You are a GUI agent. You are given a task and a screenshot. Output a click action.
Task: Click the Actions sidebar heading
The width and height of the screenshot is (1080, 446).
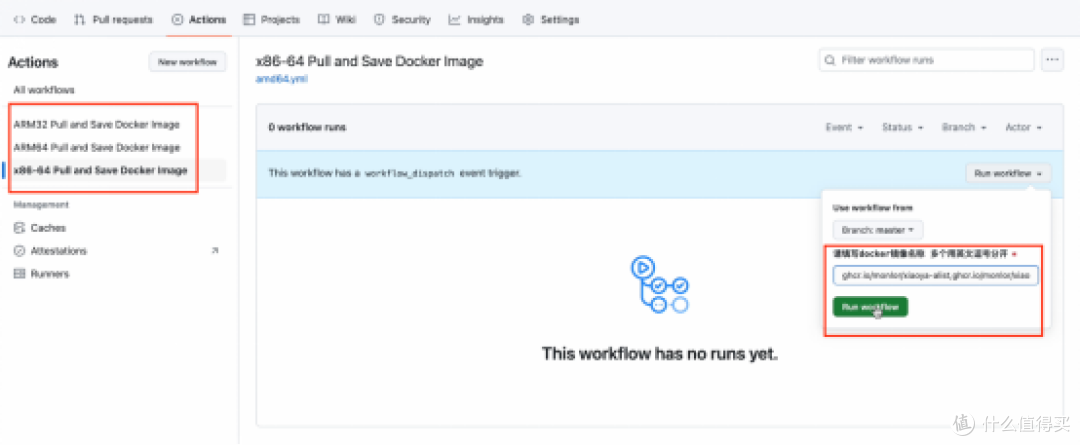click(33, 62)
